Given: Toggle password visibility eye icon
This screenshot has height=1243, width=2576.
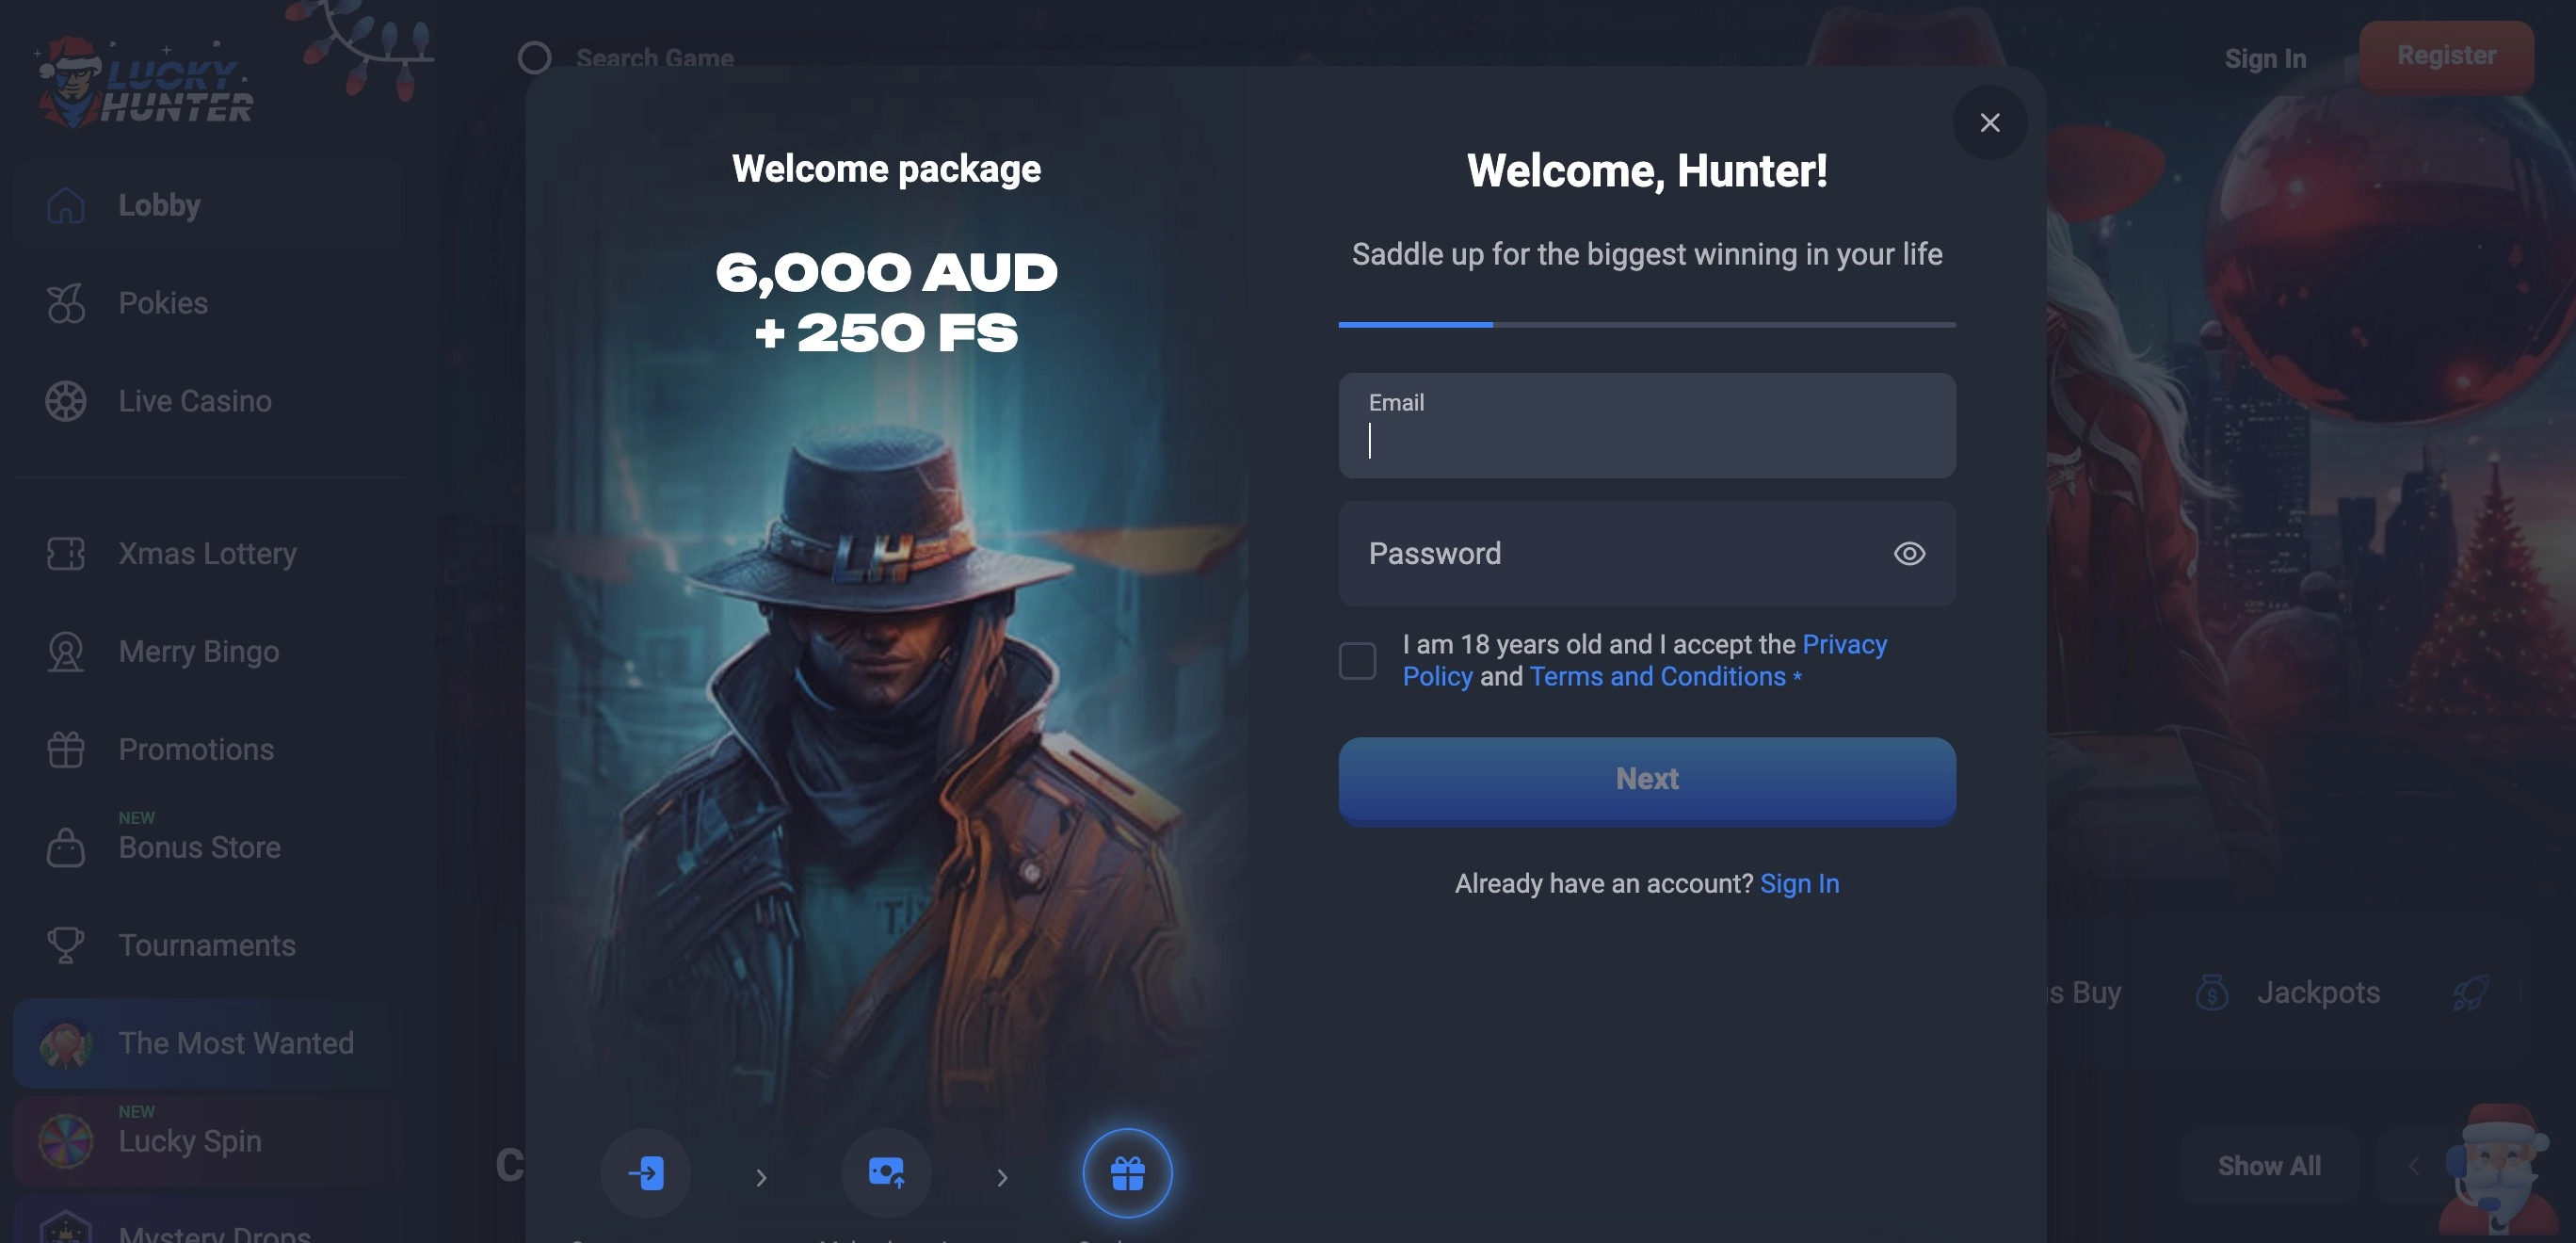Looking at the screenshot, I should [x=1909, y=553].
